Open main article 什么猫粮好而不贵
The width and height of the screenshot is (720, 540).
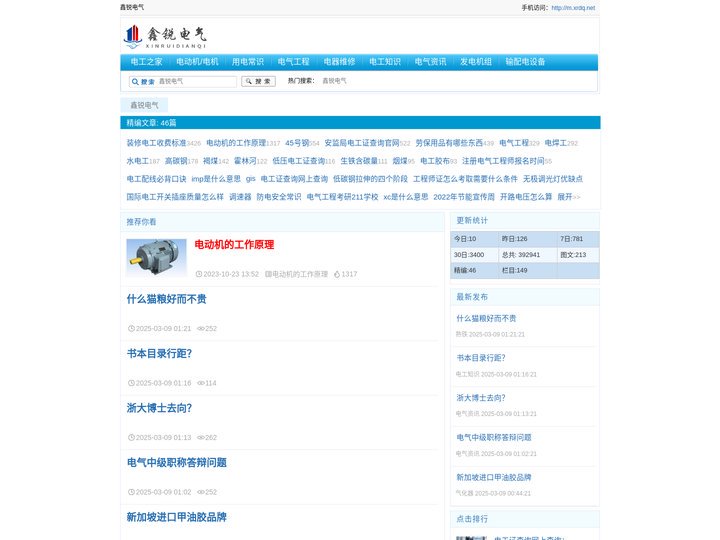pyautogui.click(x=166, y=299)
